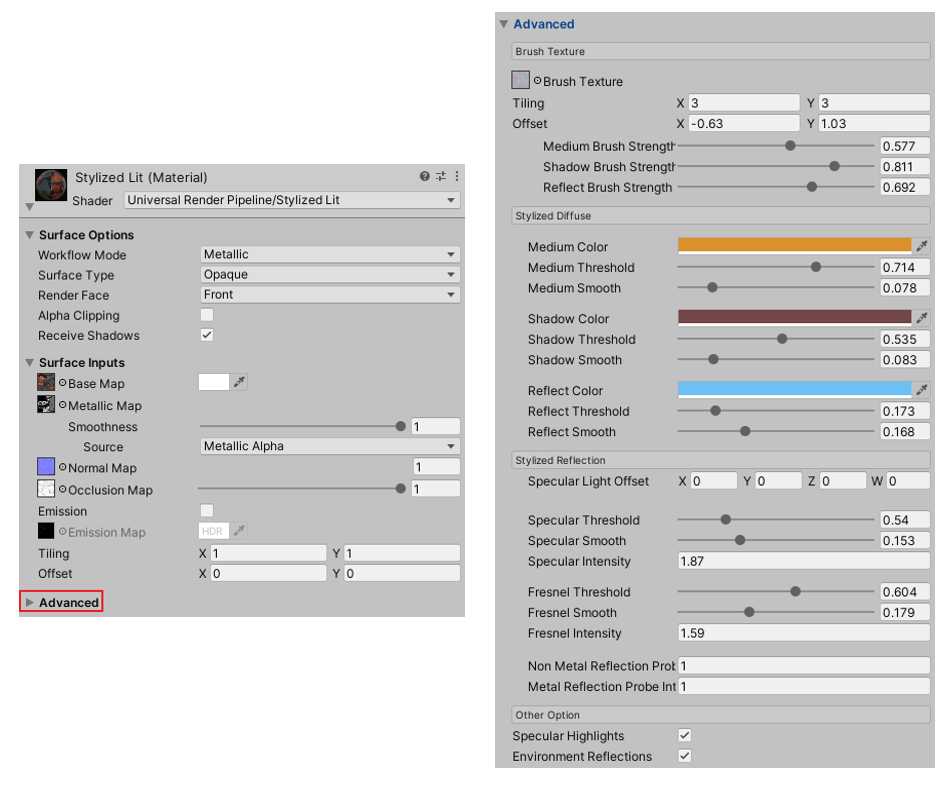Viewport: 952px width, 786px height.
Task: Use the Shadow Color eyedropper
Action: pos(922,317)
